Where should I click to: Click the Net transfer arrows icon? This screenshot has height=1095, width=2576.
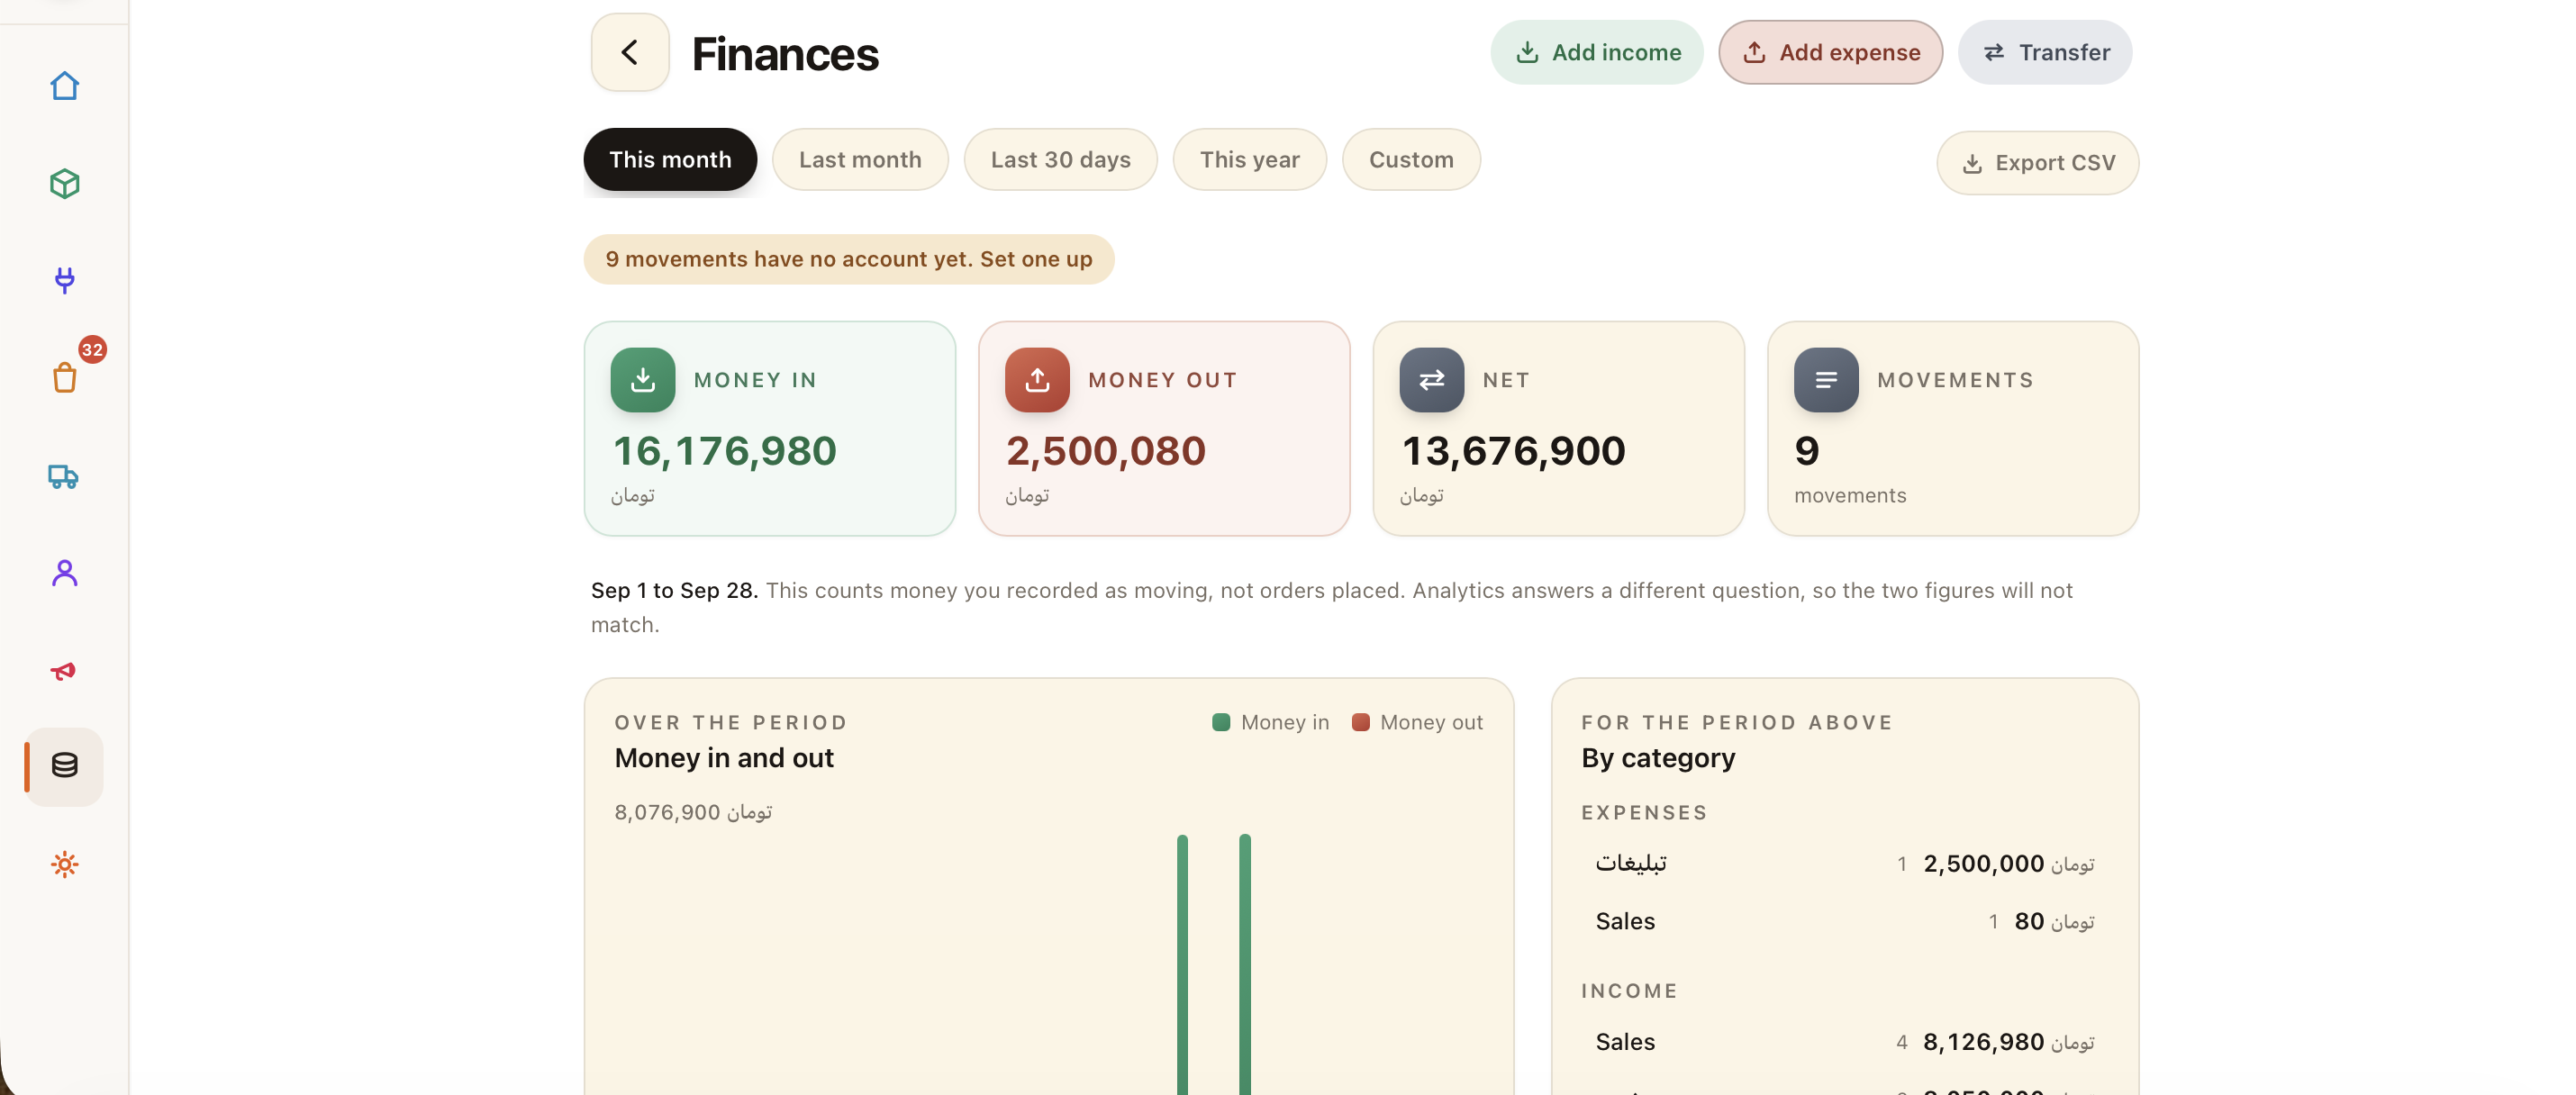coord(1431,379)
